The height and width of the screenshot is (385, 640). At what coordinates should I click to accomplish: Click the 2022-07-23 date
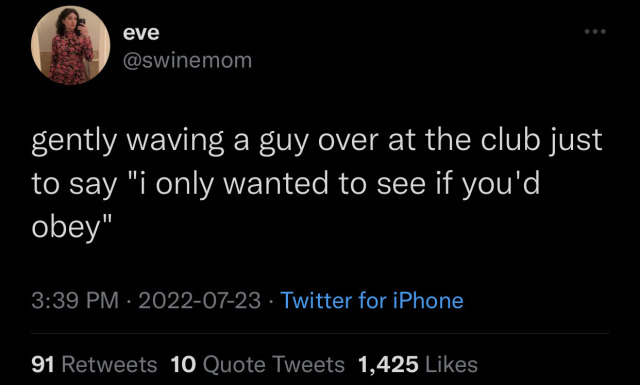(x=200, y=300)
